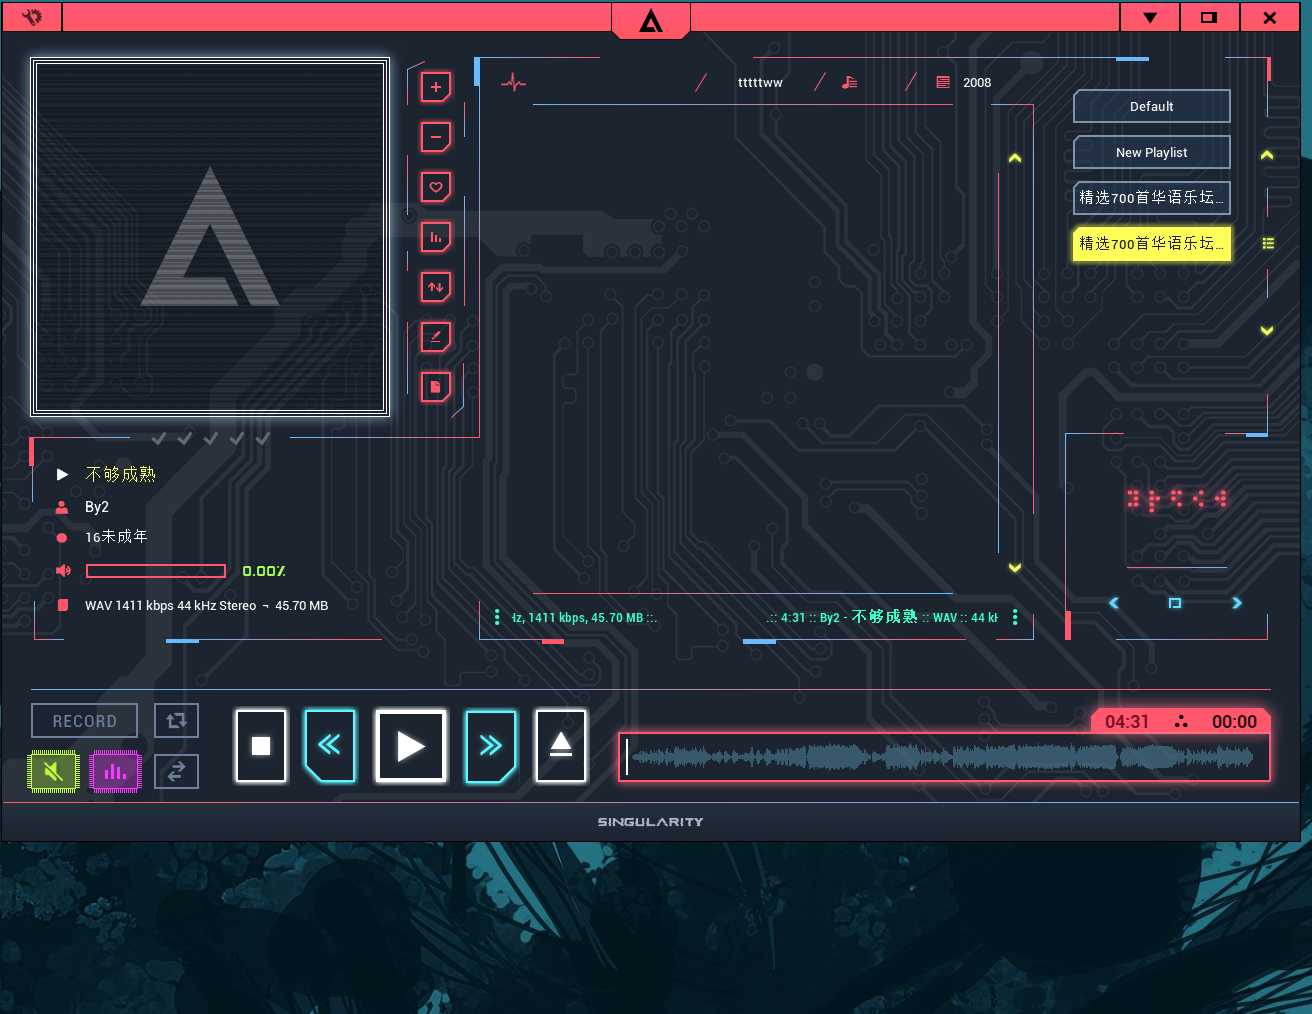Toggle the repeat loop button
This screenshot has width=1312, height=1014.
point(177,720)
